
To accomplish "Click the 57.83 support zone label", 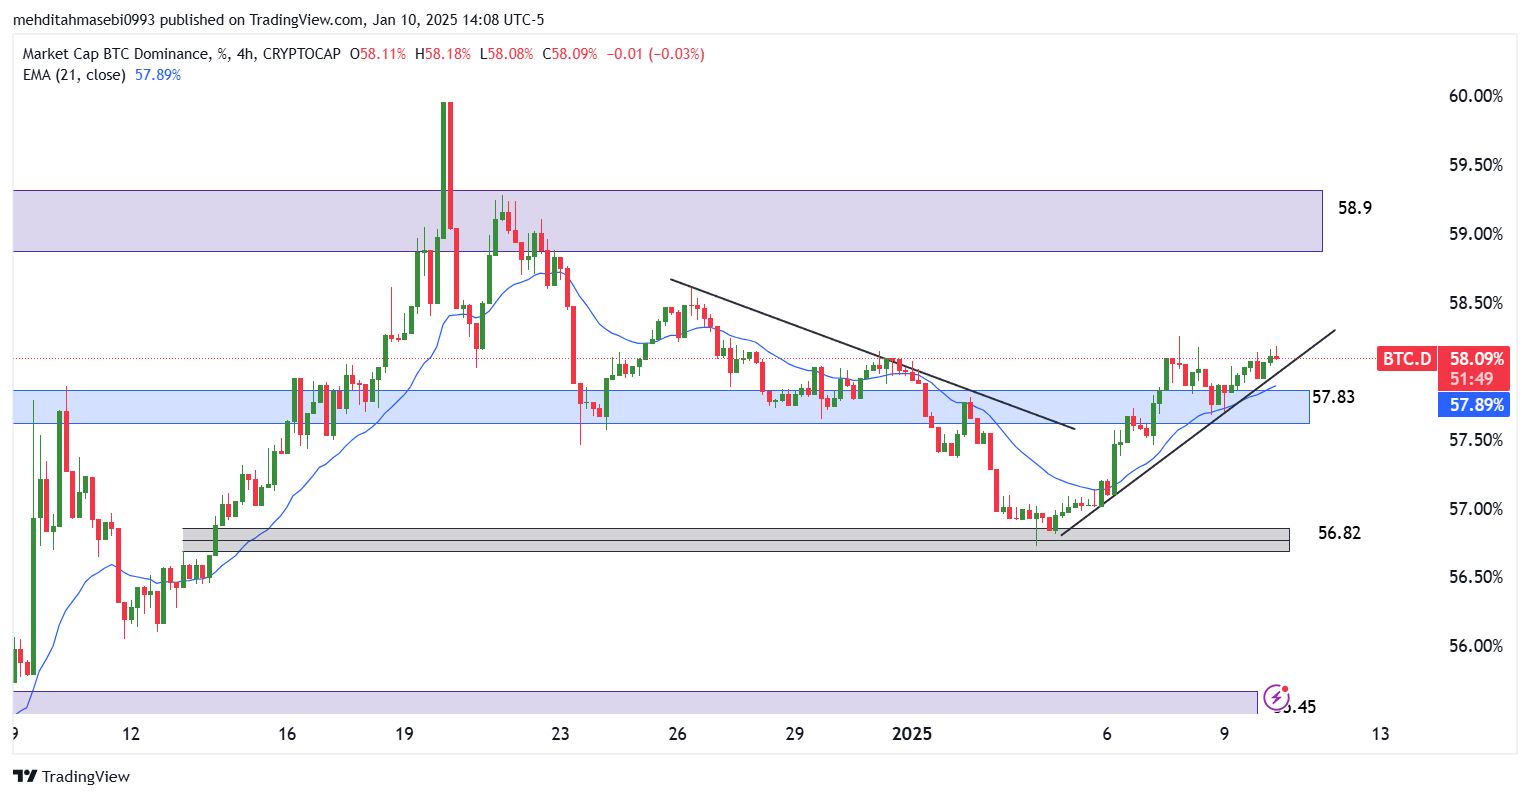I will click(1333, 397).
